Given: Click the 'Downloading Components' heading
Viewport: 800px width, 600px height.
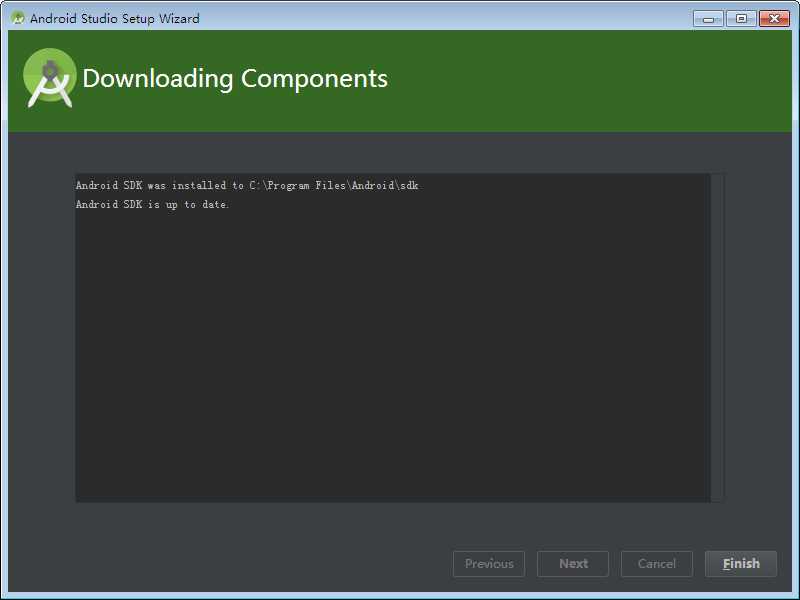Looking at the screenshot, I should pyautogui.click(x=235, y=79).
